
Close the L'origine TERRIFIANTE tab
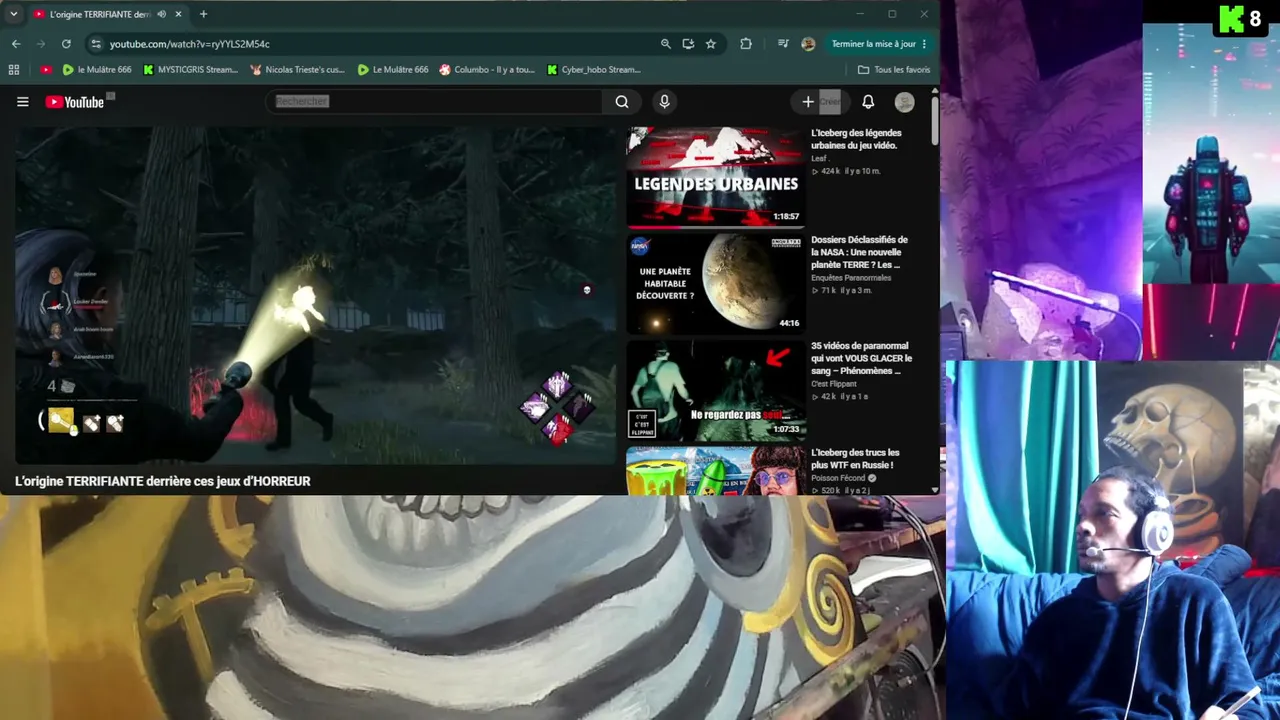(179, 14)
